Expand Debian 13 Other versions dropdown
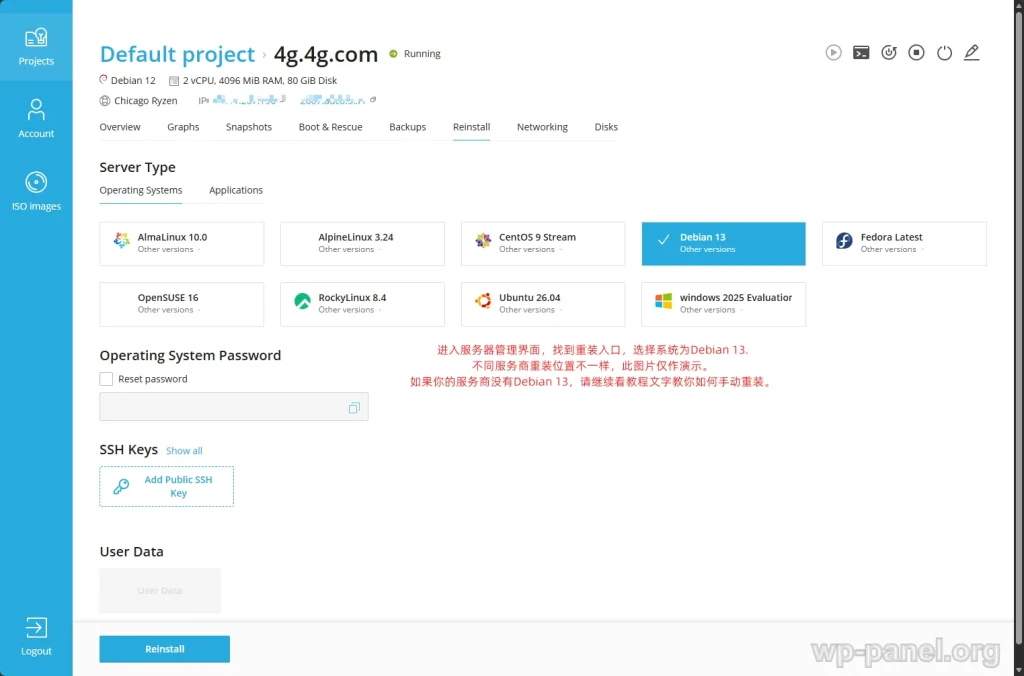Image resolution: width=1024 pixels, height=676 pixels. pyautogui.click(x=707, y=249)
